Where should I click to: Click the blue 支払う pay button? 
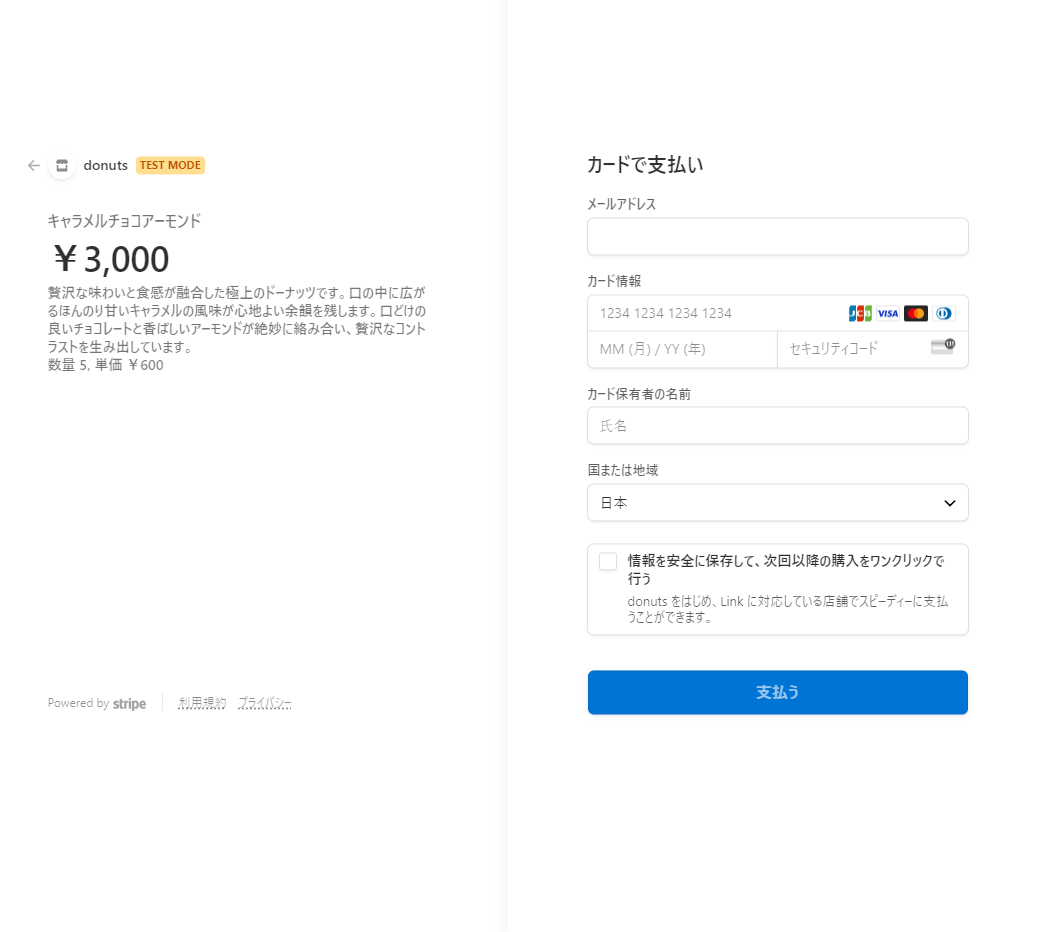click(x=778, y=692)
